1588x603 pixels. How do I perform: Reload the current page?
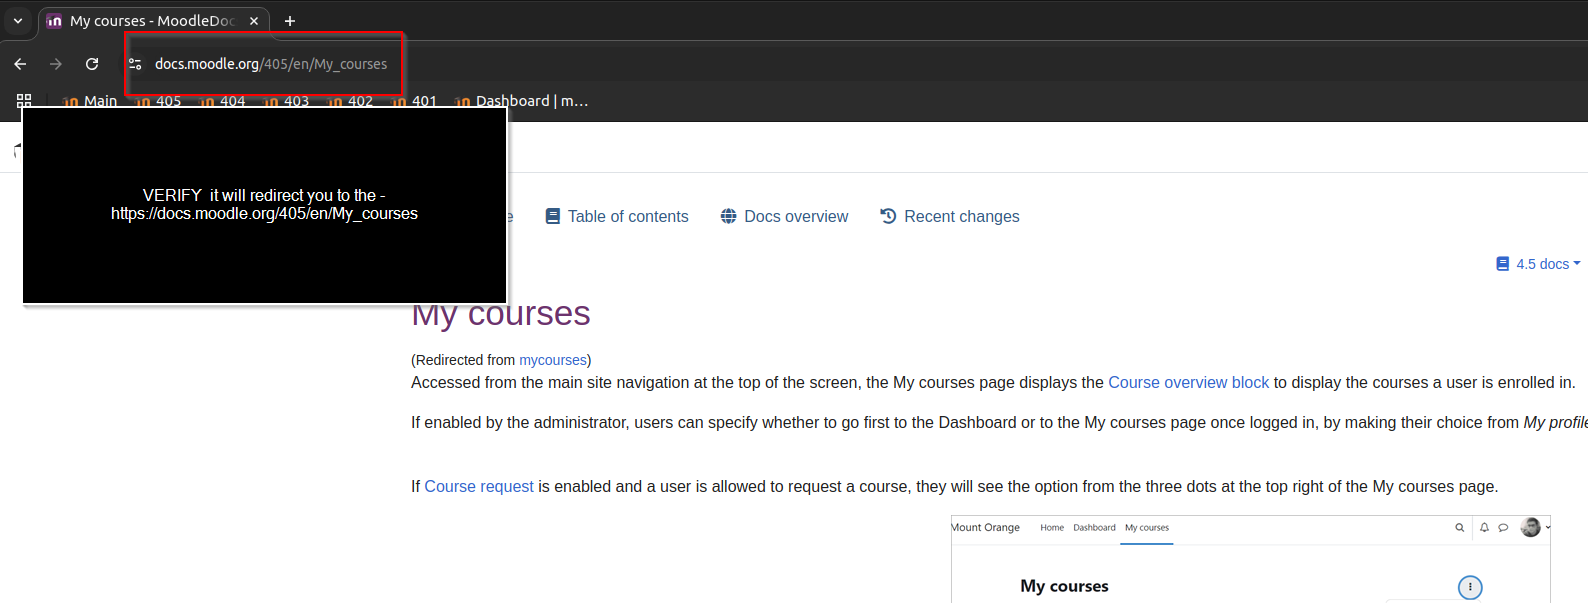tap(92, 64)
